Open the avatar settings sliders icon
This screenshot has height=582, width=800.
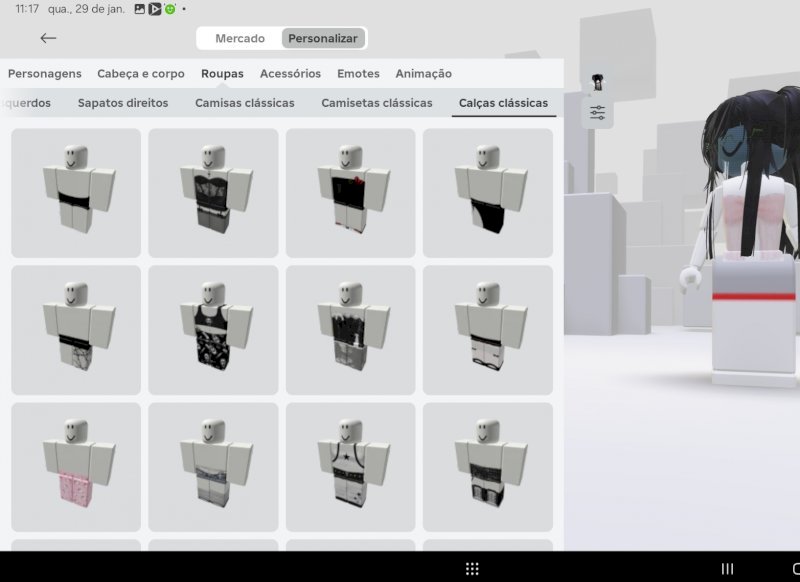click(598, 112)
